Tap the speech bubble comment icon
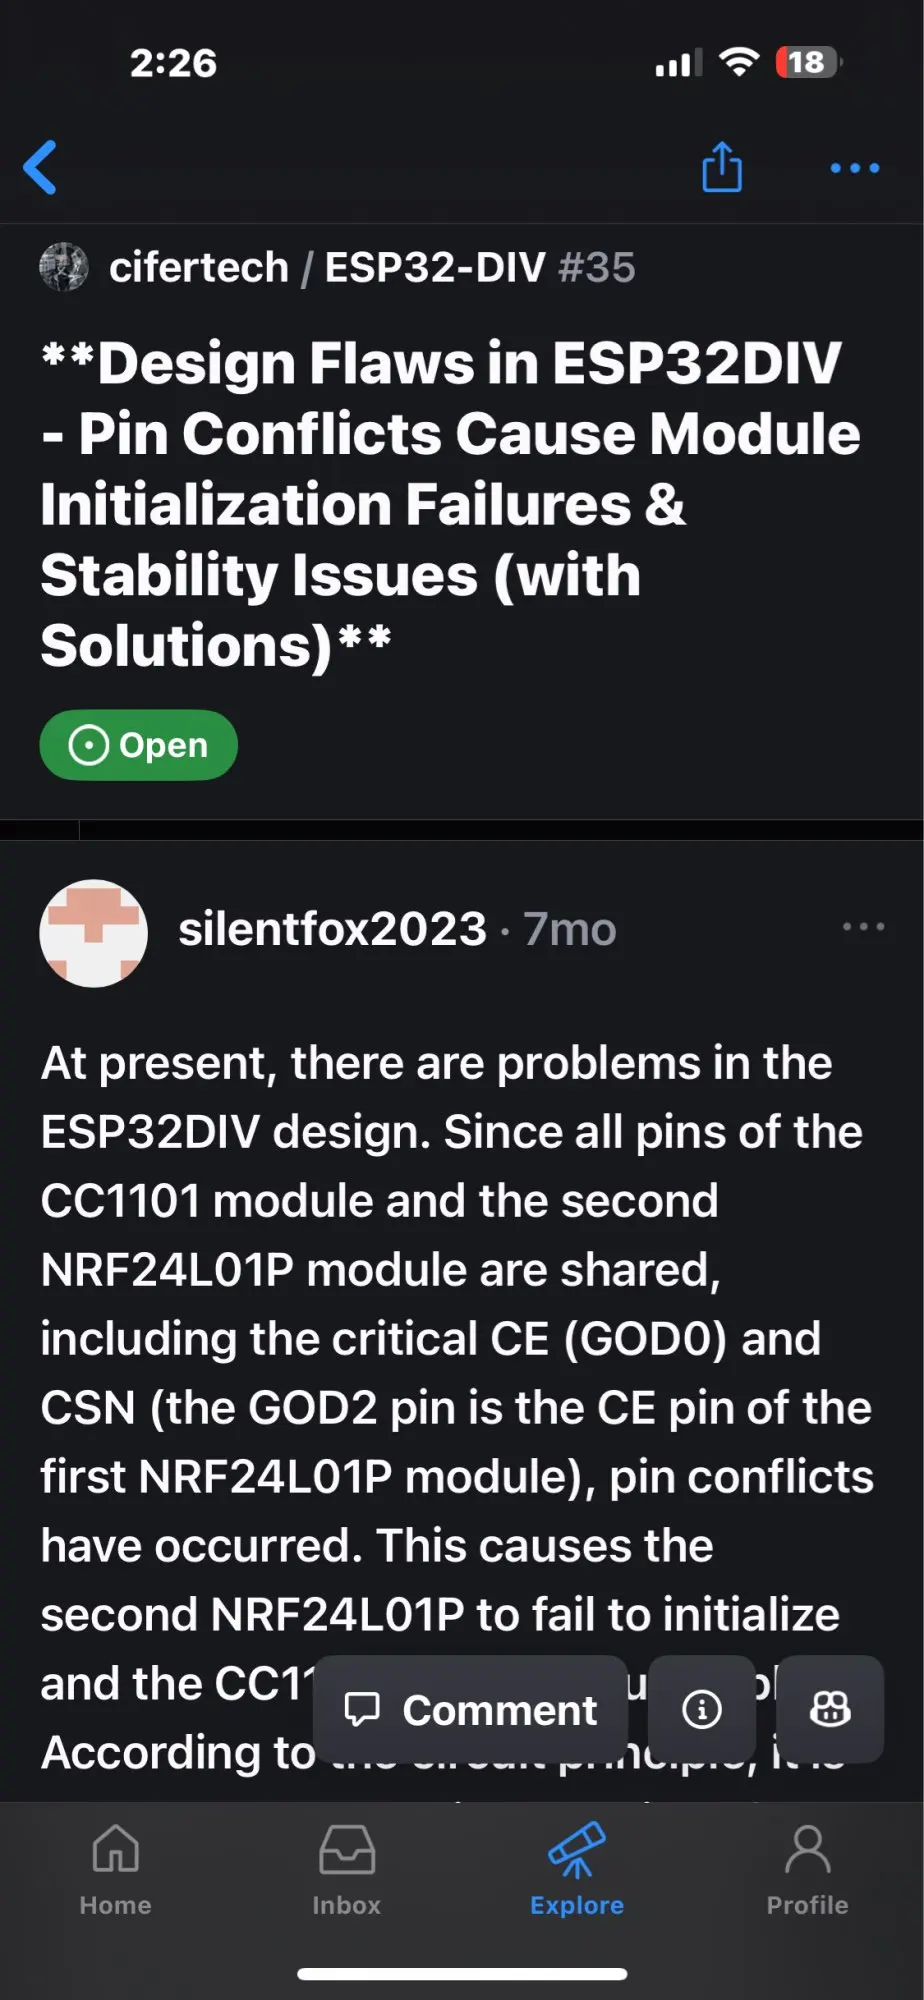Viewport: 924px width, 2000px height. [x=362, y=1710]
